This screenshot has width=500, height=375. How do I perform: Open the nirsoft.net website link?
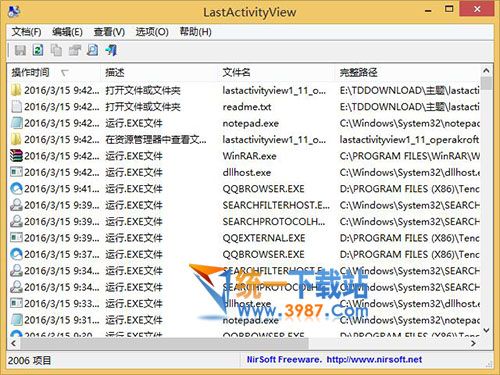[x=374, y=360]
